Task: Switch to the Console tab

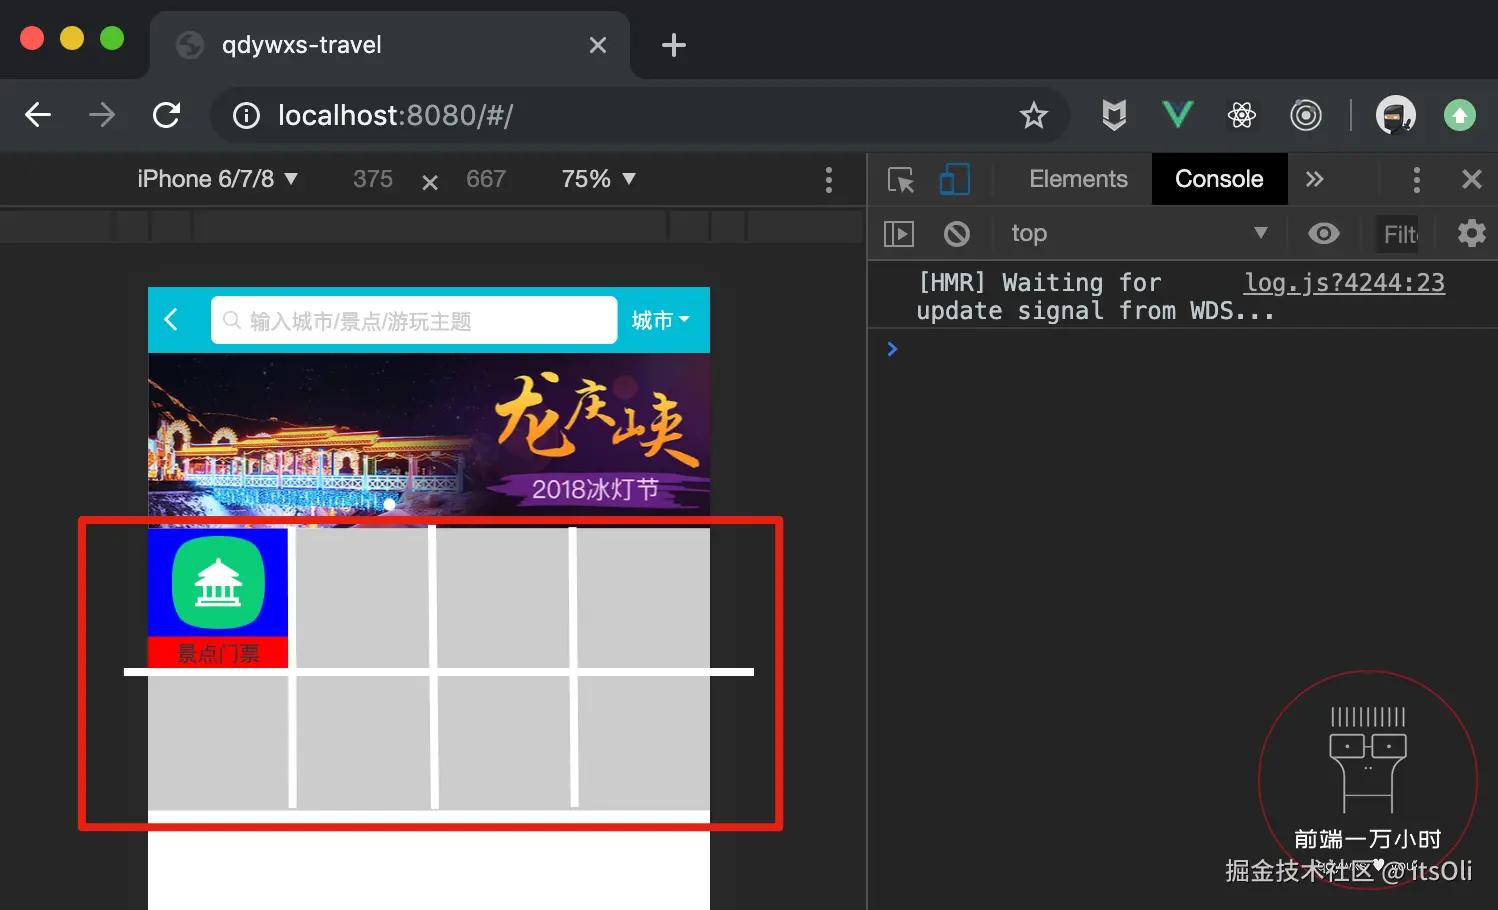Action: (x=1219, y=179)
